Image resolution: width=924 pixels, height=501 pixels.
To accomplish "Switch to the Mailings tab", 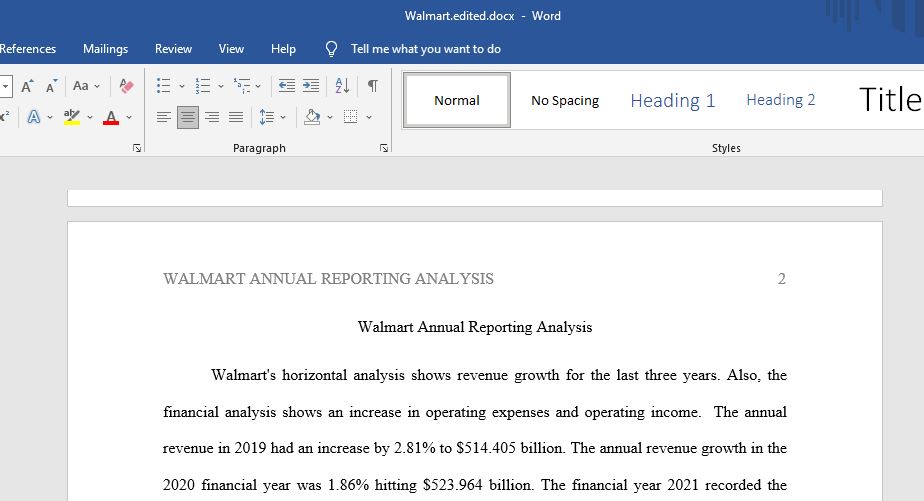I will 105,49.
